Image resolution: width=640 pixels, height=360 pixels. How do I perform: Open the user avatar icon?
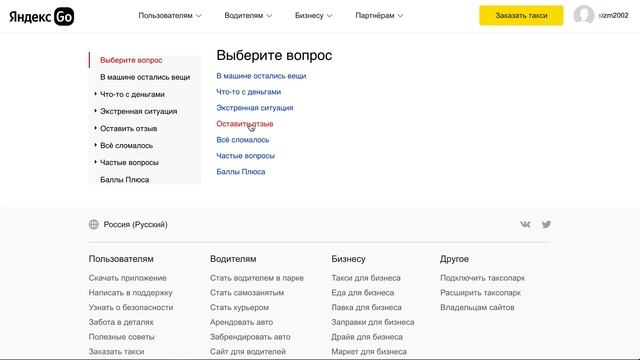point(584,15)
